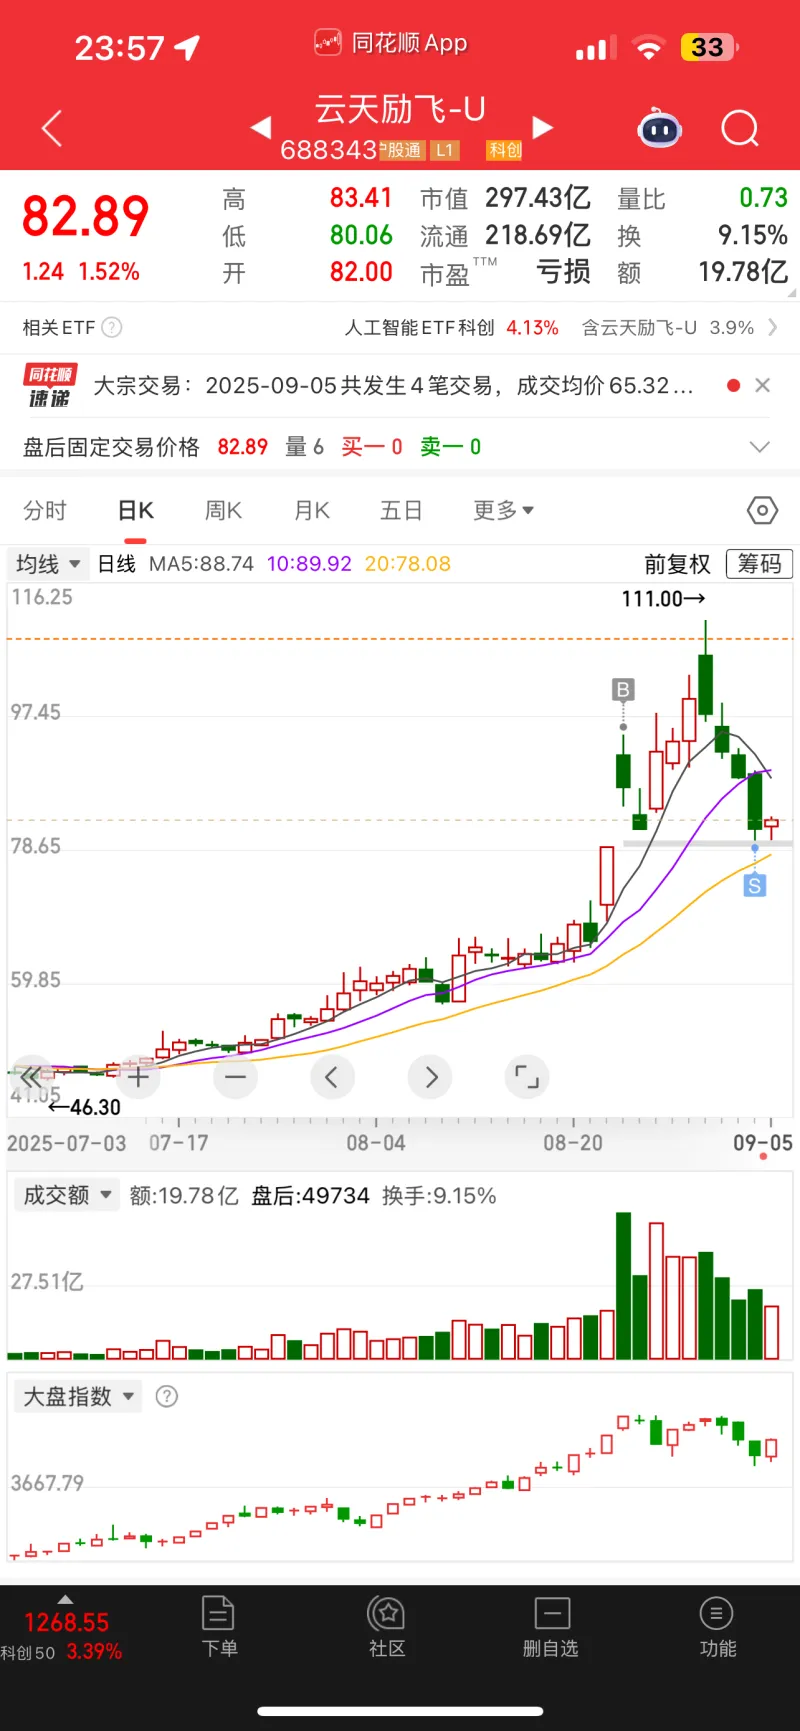800x1731 pixels.
Task: Tap 含云天励飞-U 3.9% link
Action: (x=668, y=328)
